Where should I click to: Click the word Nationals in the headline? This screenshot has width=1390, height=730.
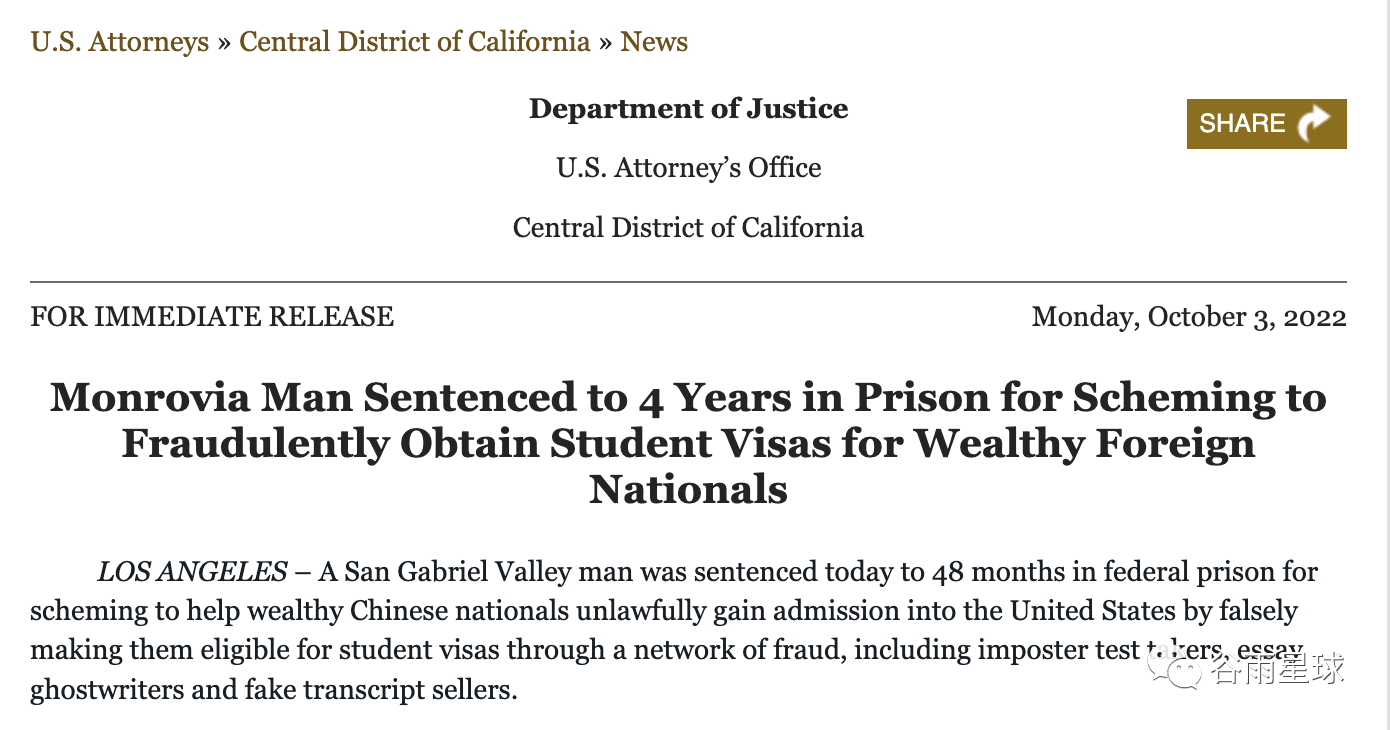pyautogui.click(x=688, y=490)
